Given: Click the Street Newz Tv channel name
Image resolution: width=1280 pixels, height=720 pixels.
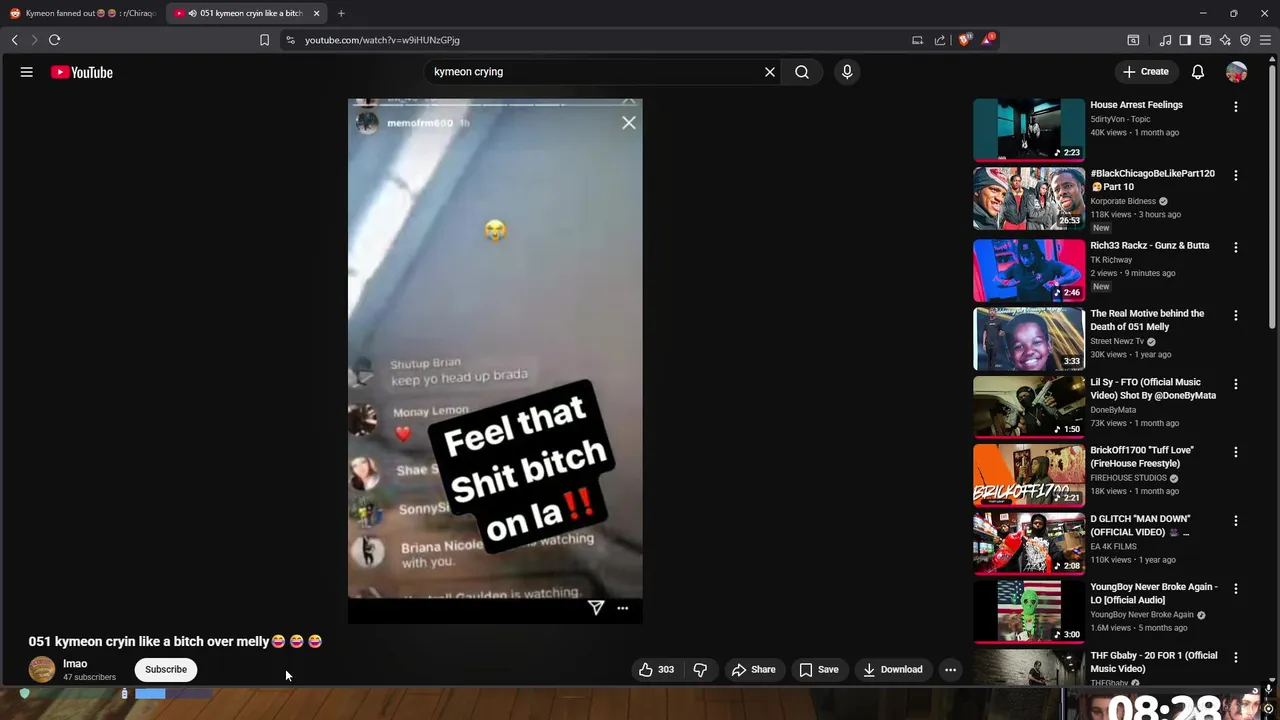Looking at the screenshot, I should point(1117,341).
